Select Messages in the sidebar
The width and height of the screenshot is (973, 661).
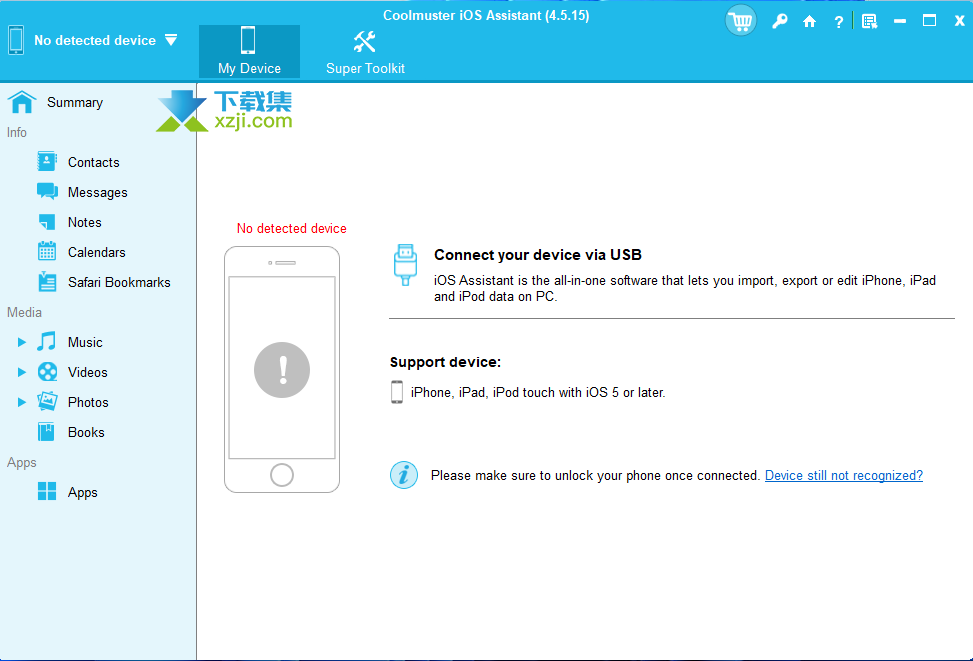97,192
